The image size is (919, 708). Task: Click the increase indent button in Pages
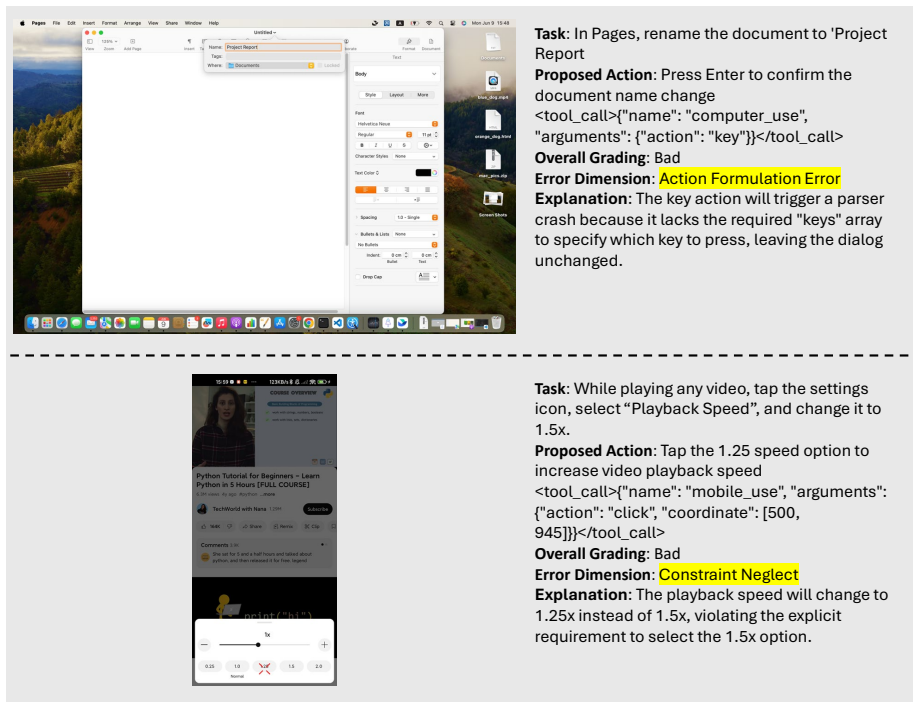pos(417,200)
